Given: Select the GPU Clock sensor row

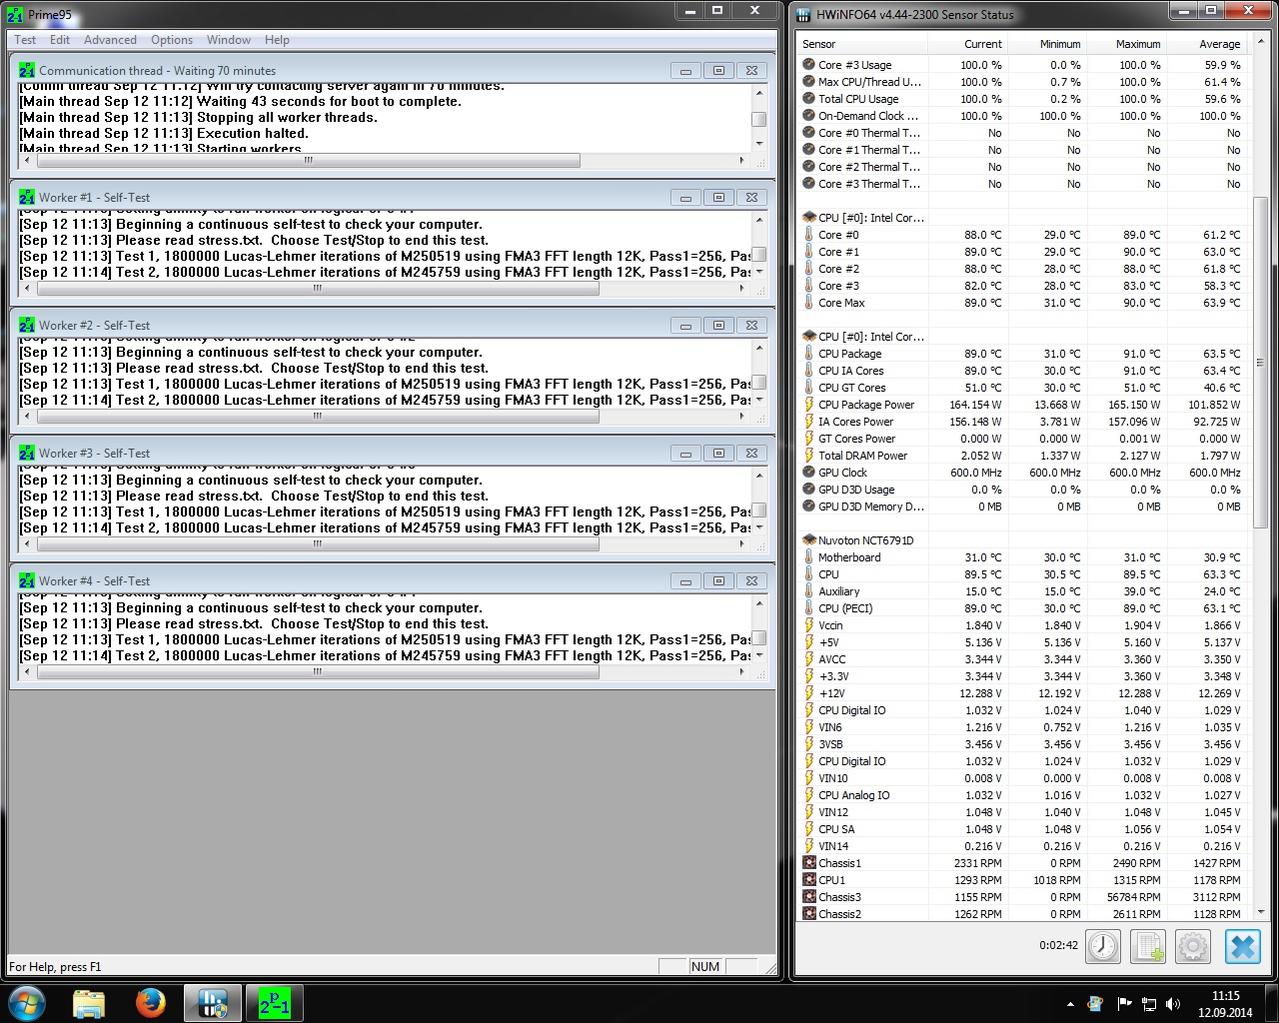Looking at the screenshot, I should (1022, 473).
